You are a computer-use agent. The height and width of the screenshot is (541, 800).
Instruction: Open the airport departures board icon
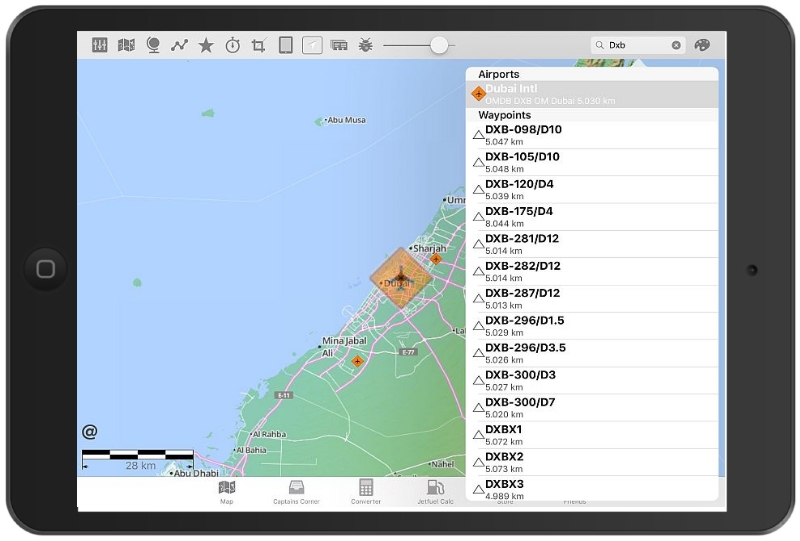click(339, 45)
